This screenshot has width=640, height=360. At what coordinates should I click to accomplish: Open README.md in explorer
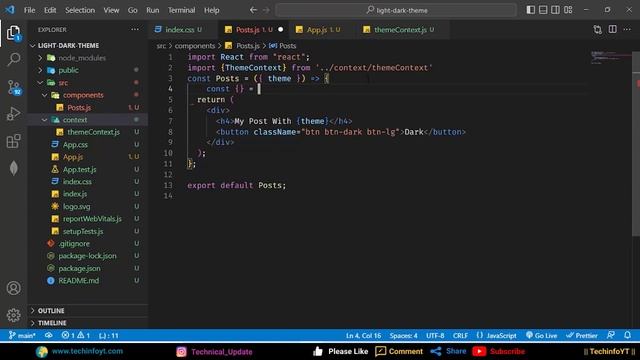tap(78, 281)
